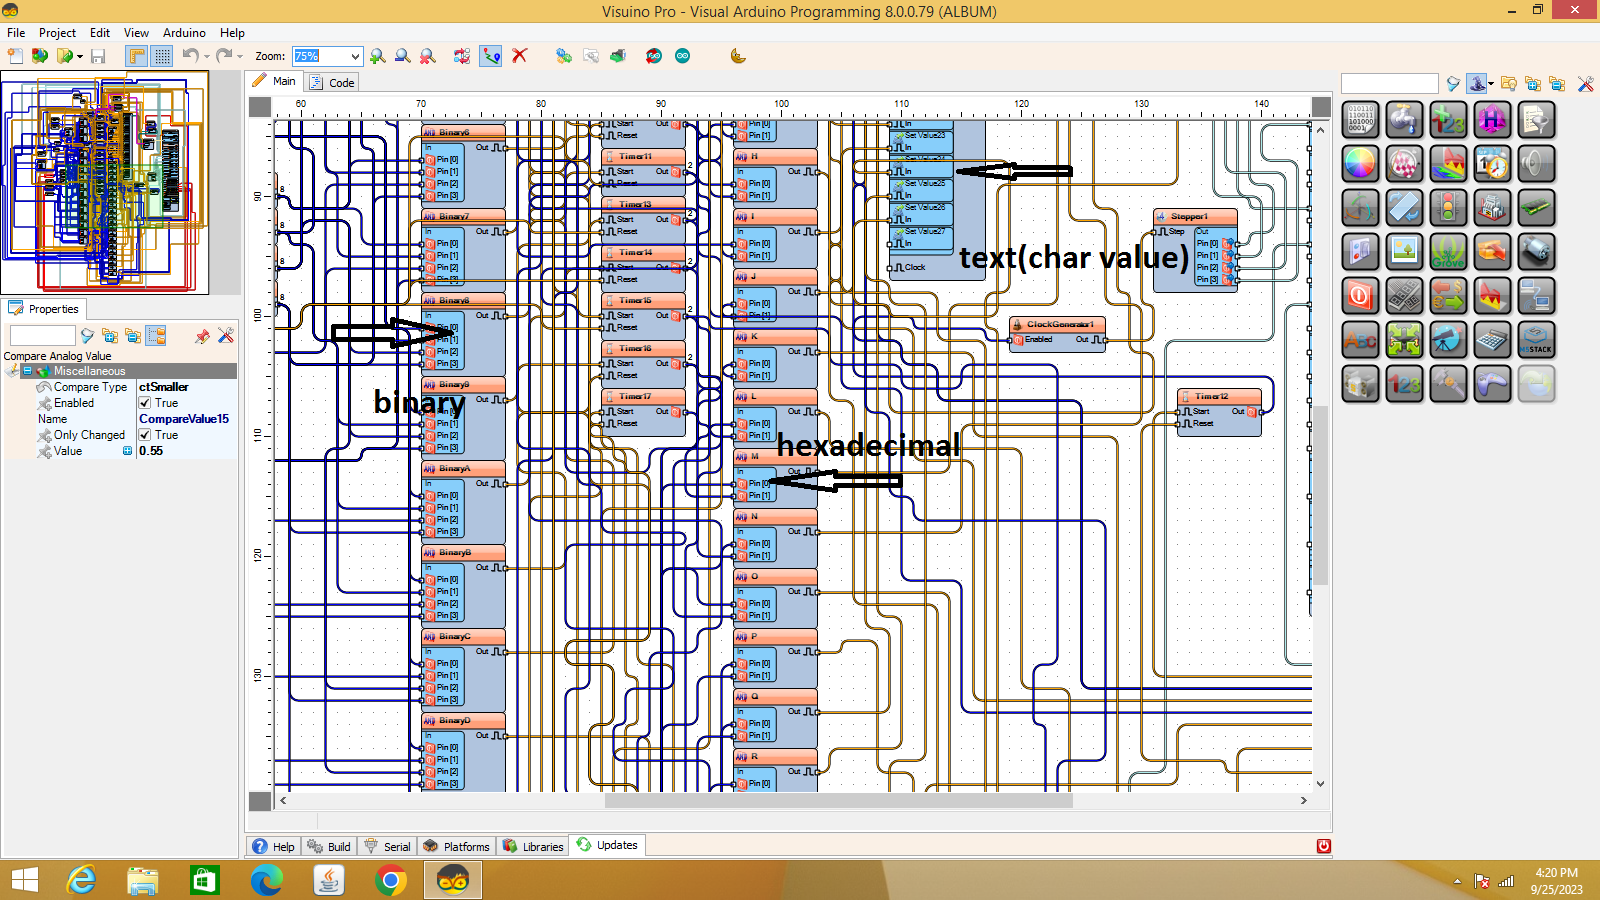Switch to the Code tab
Viewport: 1600px width, 900px height.
333,82
